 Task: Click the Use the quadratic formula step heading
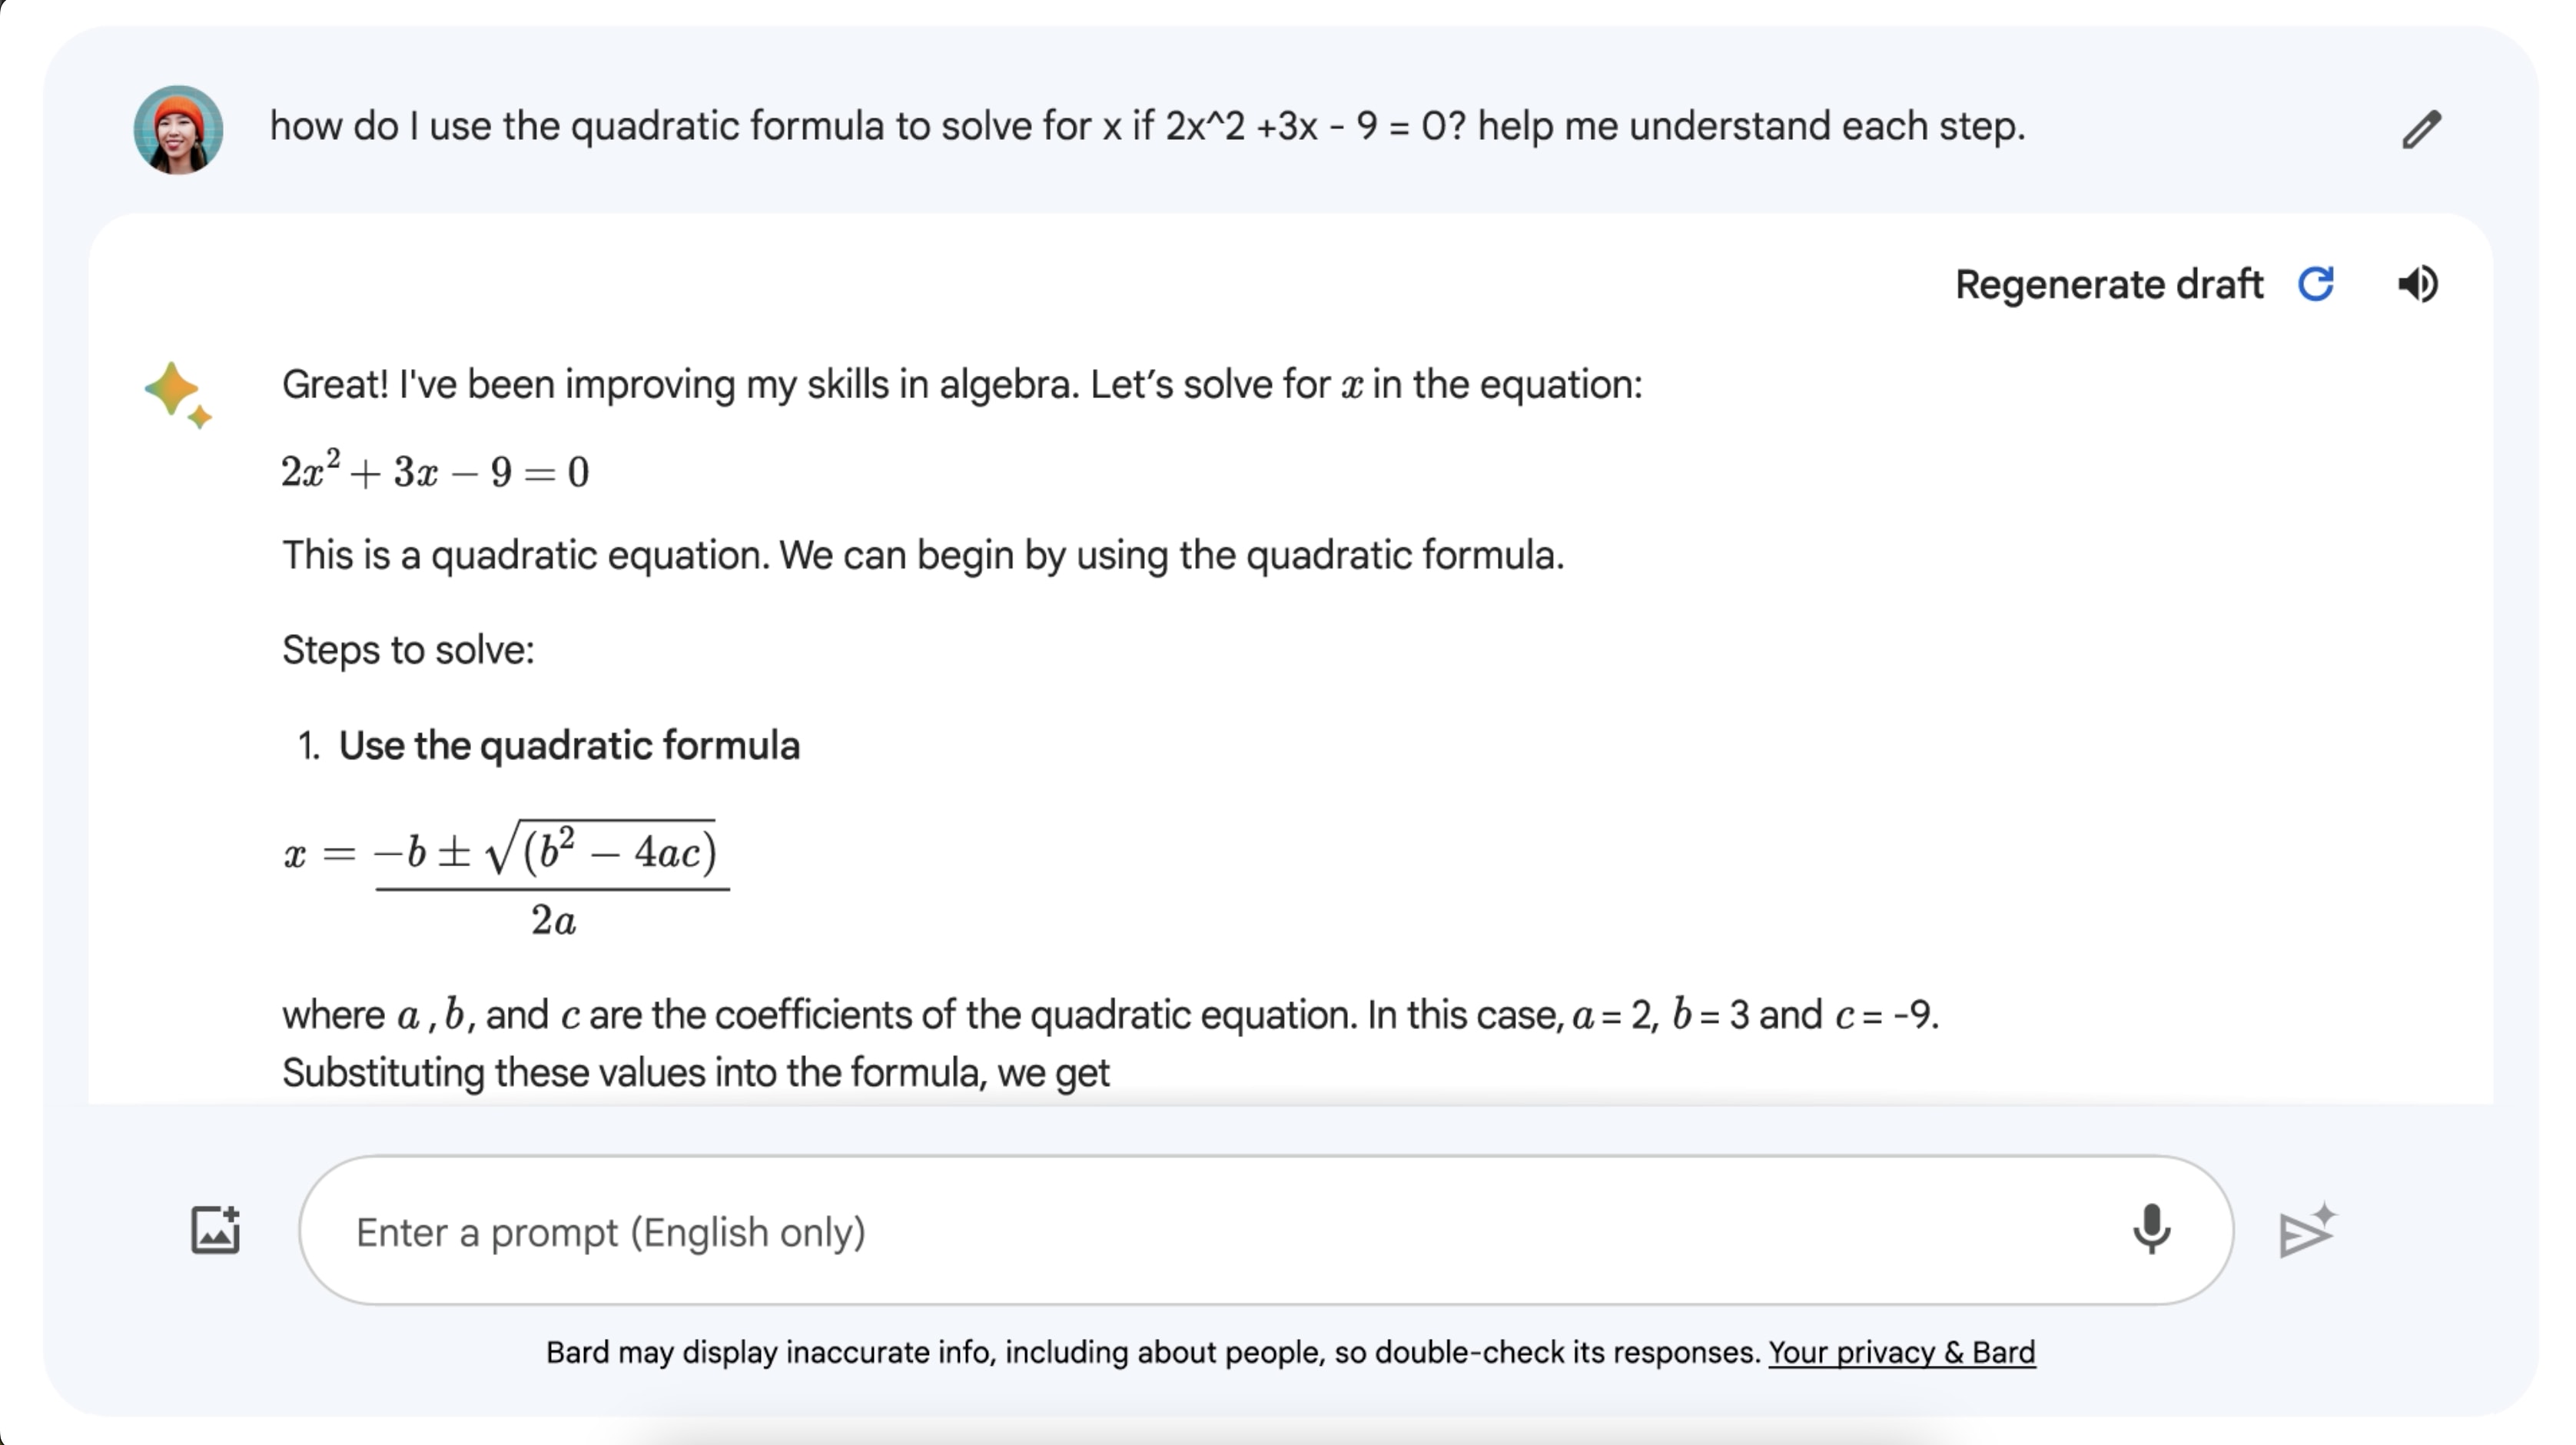569,746
